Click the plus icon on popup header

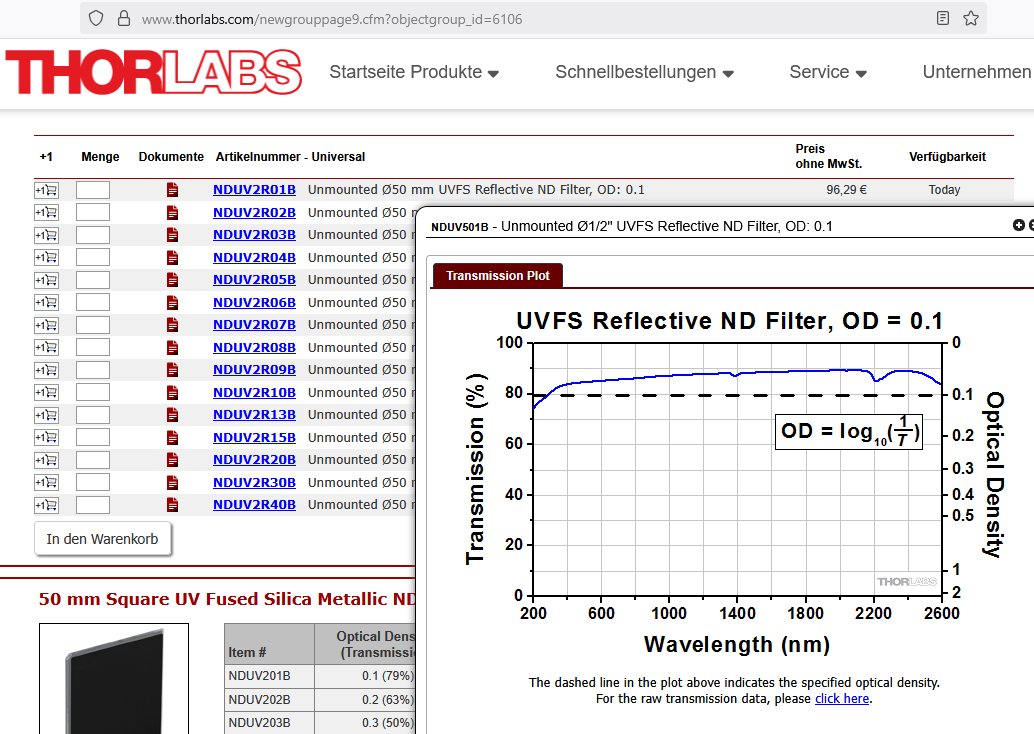click(1018, 226)
